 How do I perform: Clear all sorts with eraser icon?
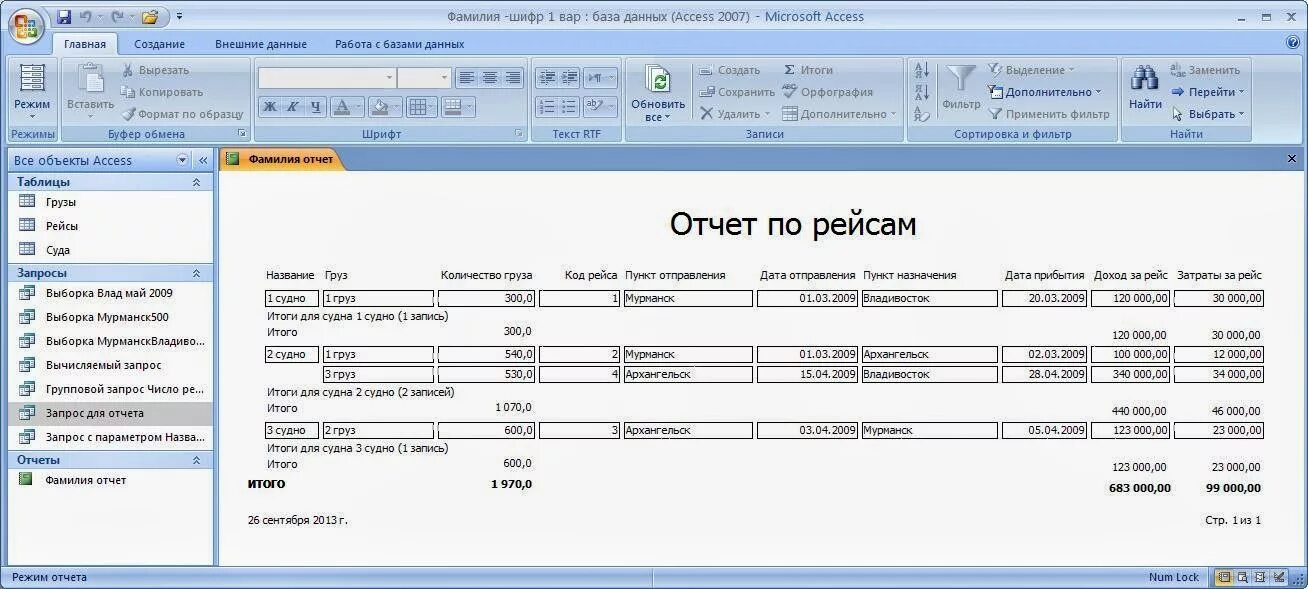pos(922,114)
